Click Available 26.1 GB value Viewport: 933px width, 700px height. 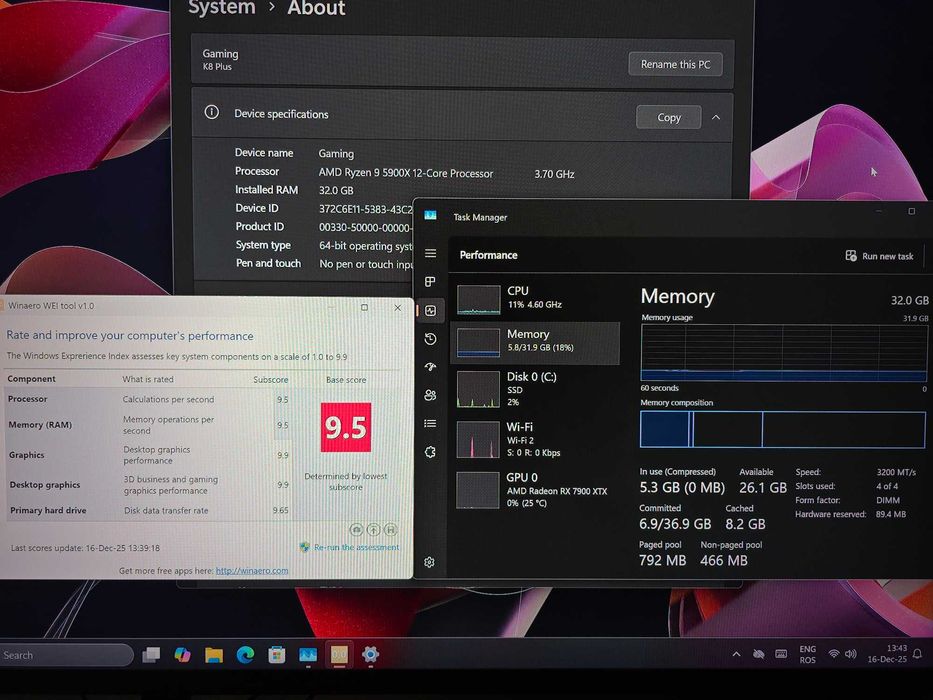tap(763, 488)
